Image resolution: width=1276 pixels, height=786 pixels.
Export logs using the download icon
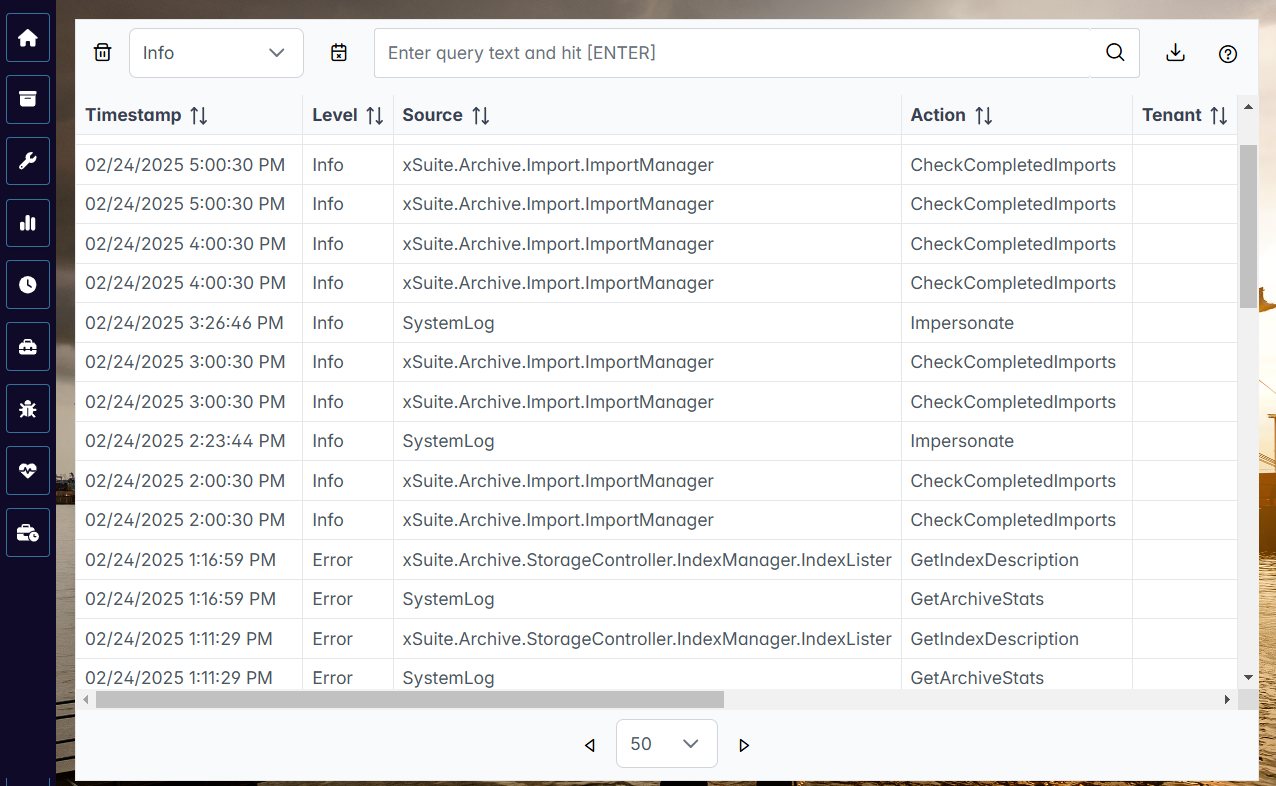[1175, 53]
